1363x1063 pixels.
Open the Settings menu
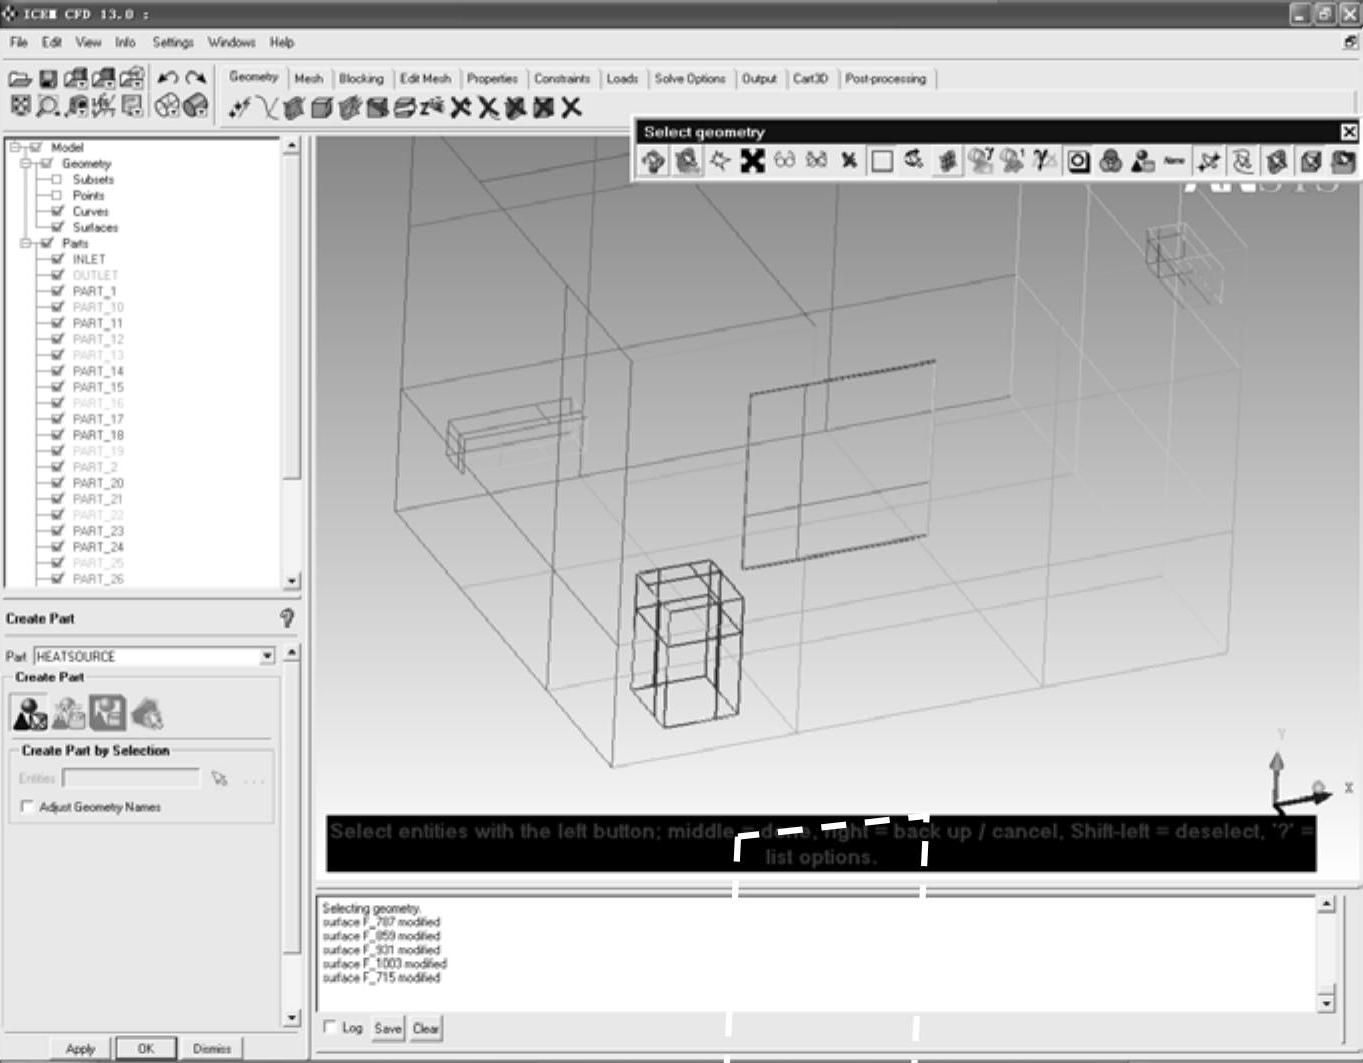[x=172, y=42]
